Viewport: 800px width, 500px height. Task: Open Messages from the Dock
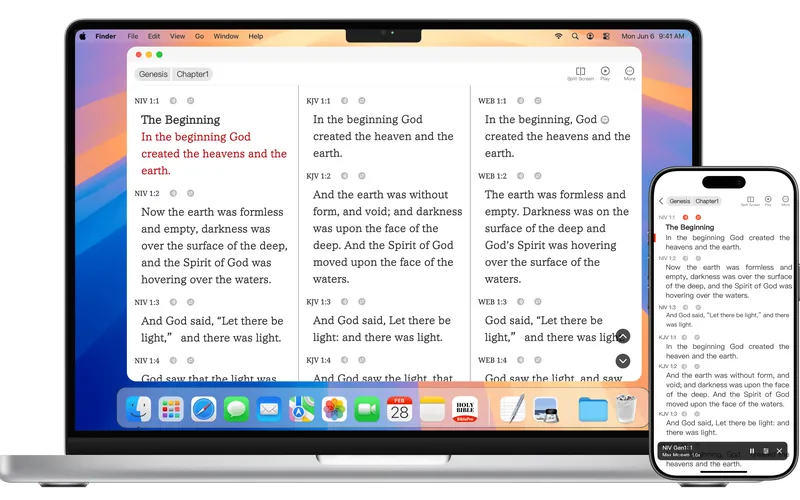(x=236, y=409)
